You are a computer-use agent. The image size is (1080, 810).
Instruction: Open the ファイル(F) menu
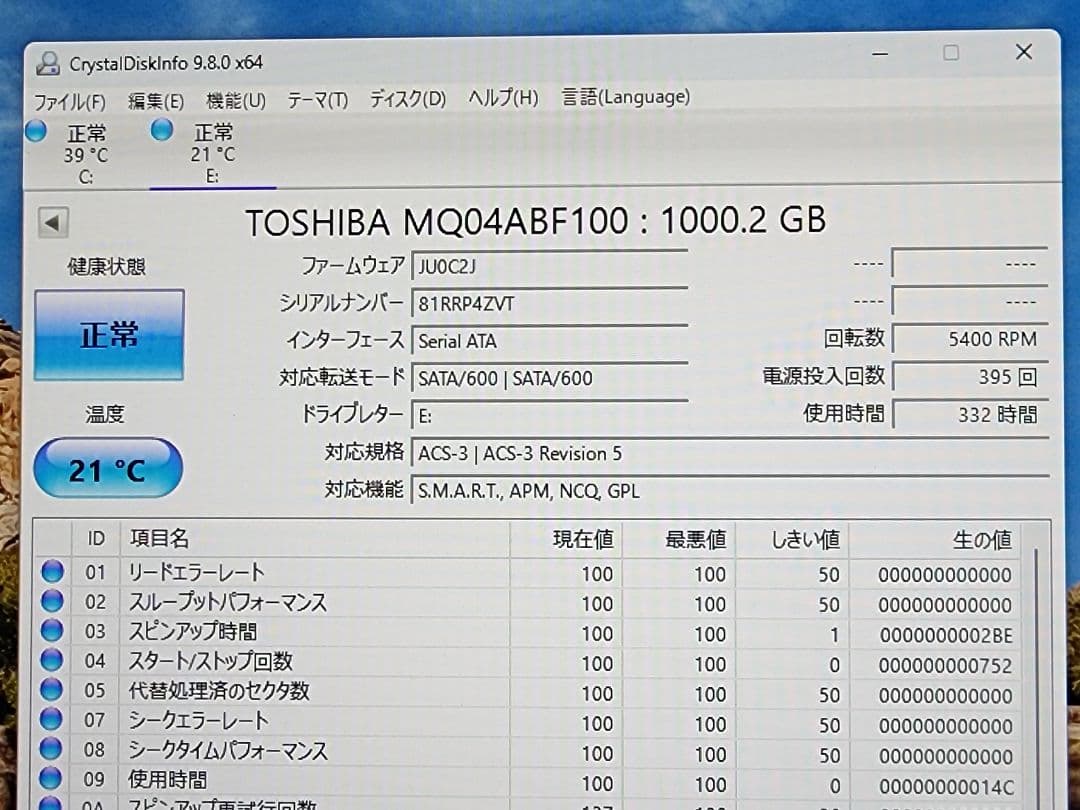(x=70, y=102)
